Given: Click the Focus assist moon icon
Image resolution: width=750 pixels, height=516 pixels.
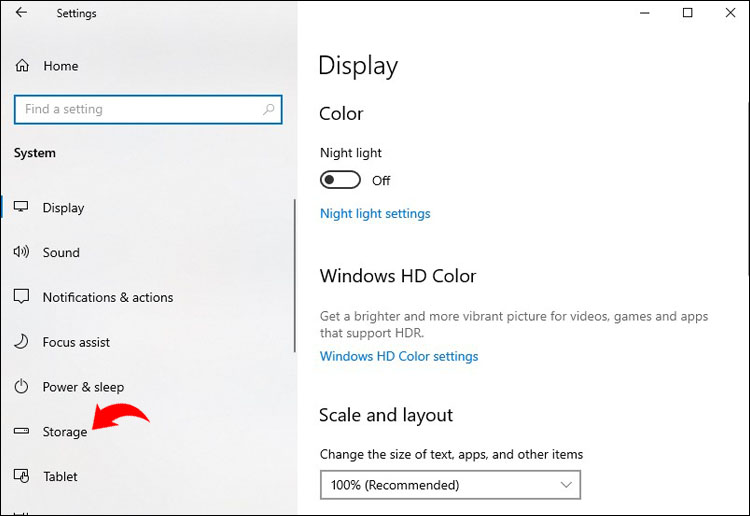Looking at the screenshot, I should coord(21,342).
